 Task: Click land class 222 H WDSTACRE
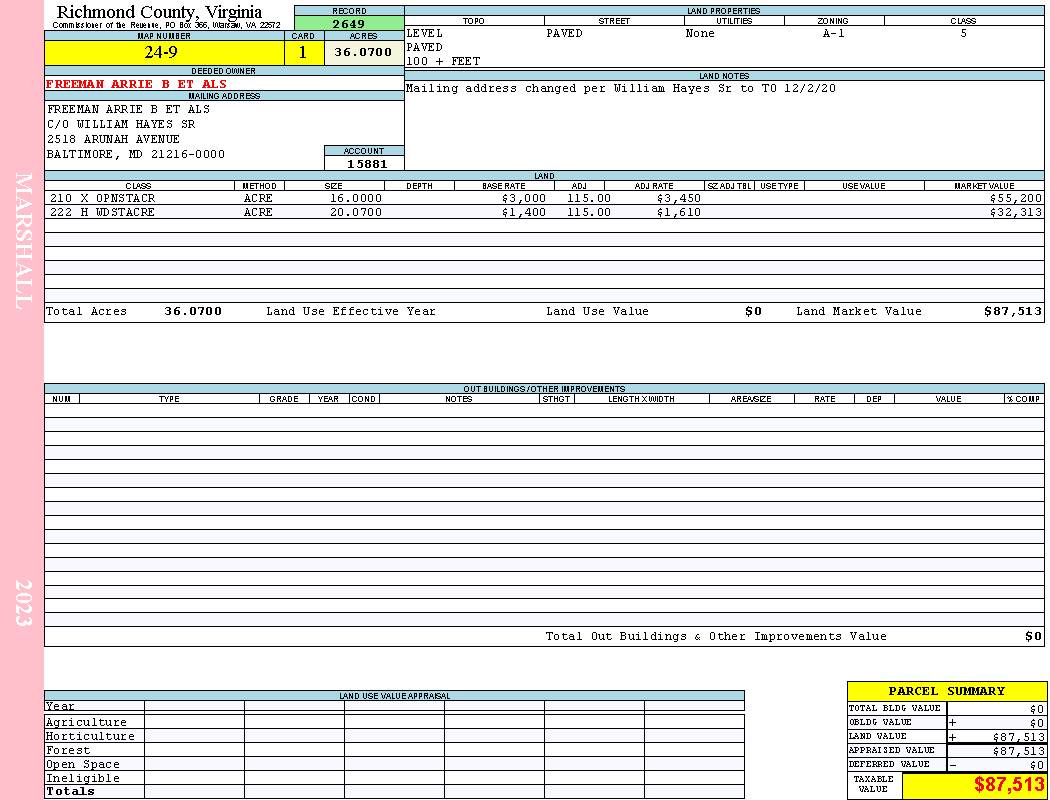102,212
